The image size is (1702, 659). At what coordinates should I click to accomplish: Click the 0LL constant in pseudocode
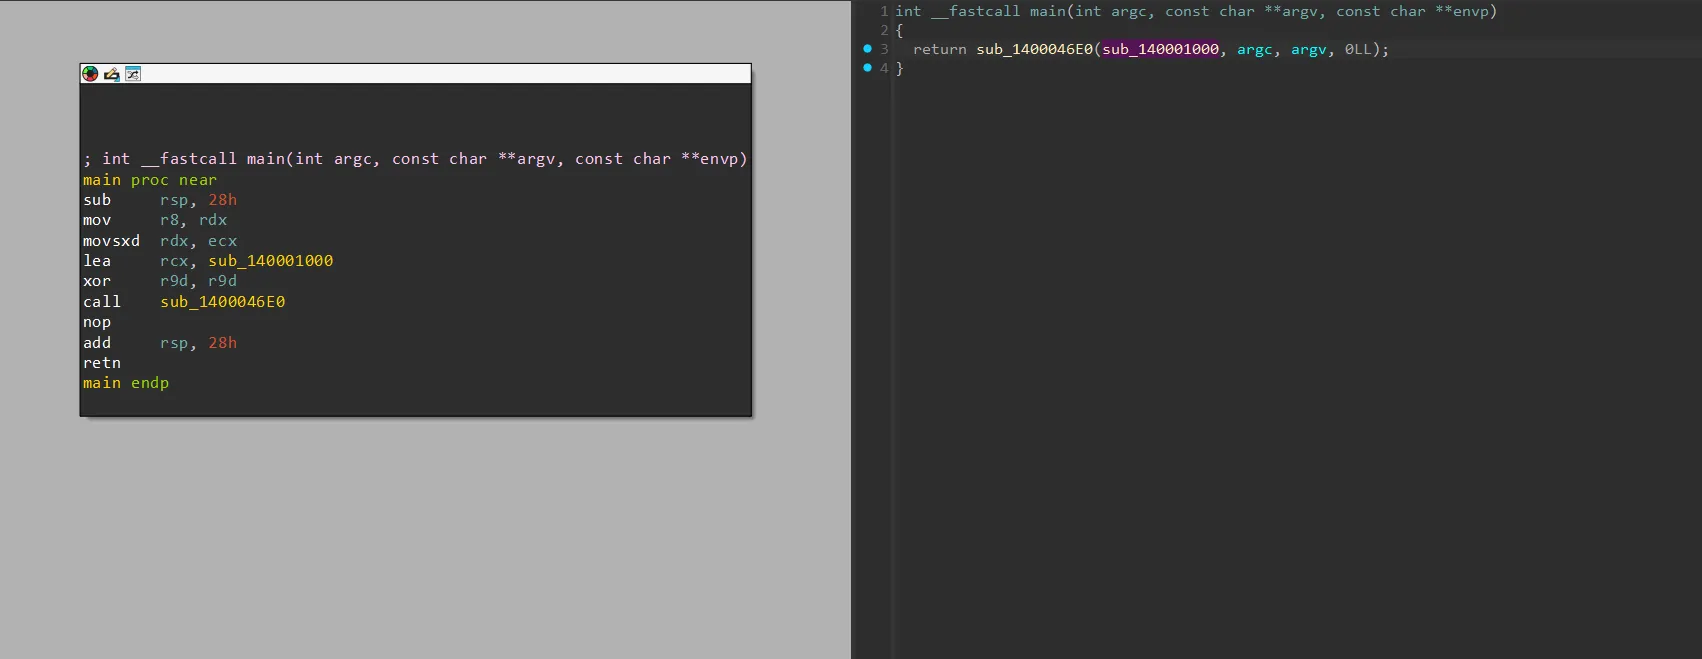pos(1358,49)
